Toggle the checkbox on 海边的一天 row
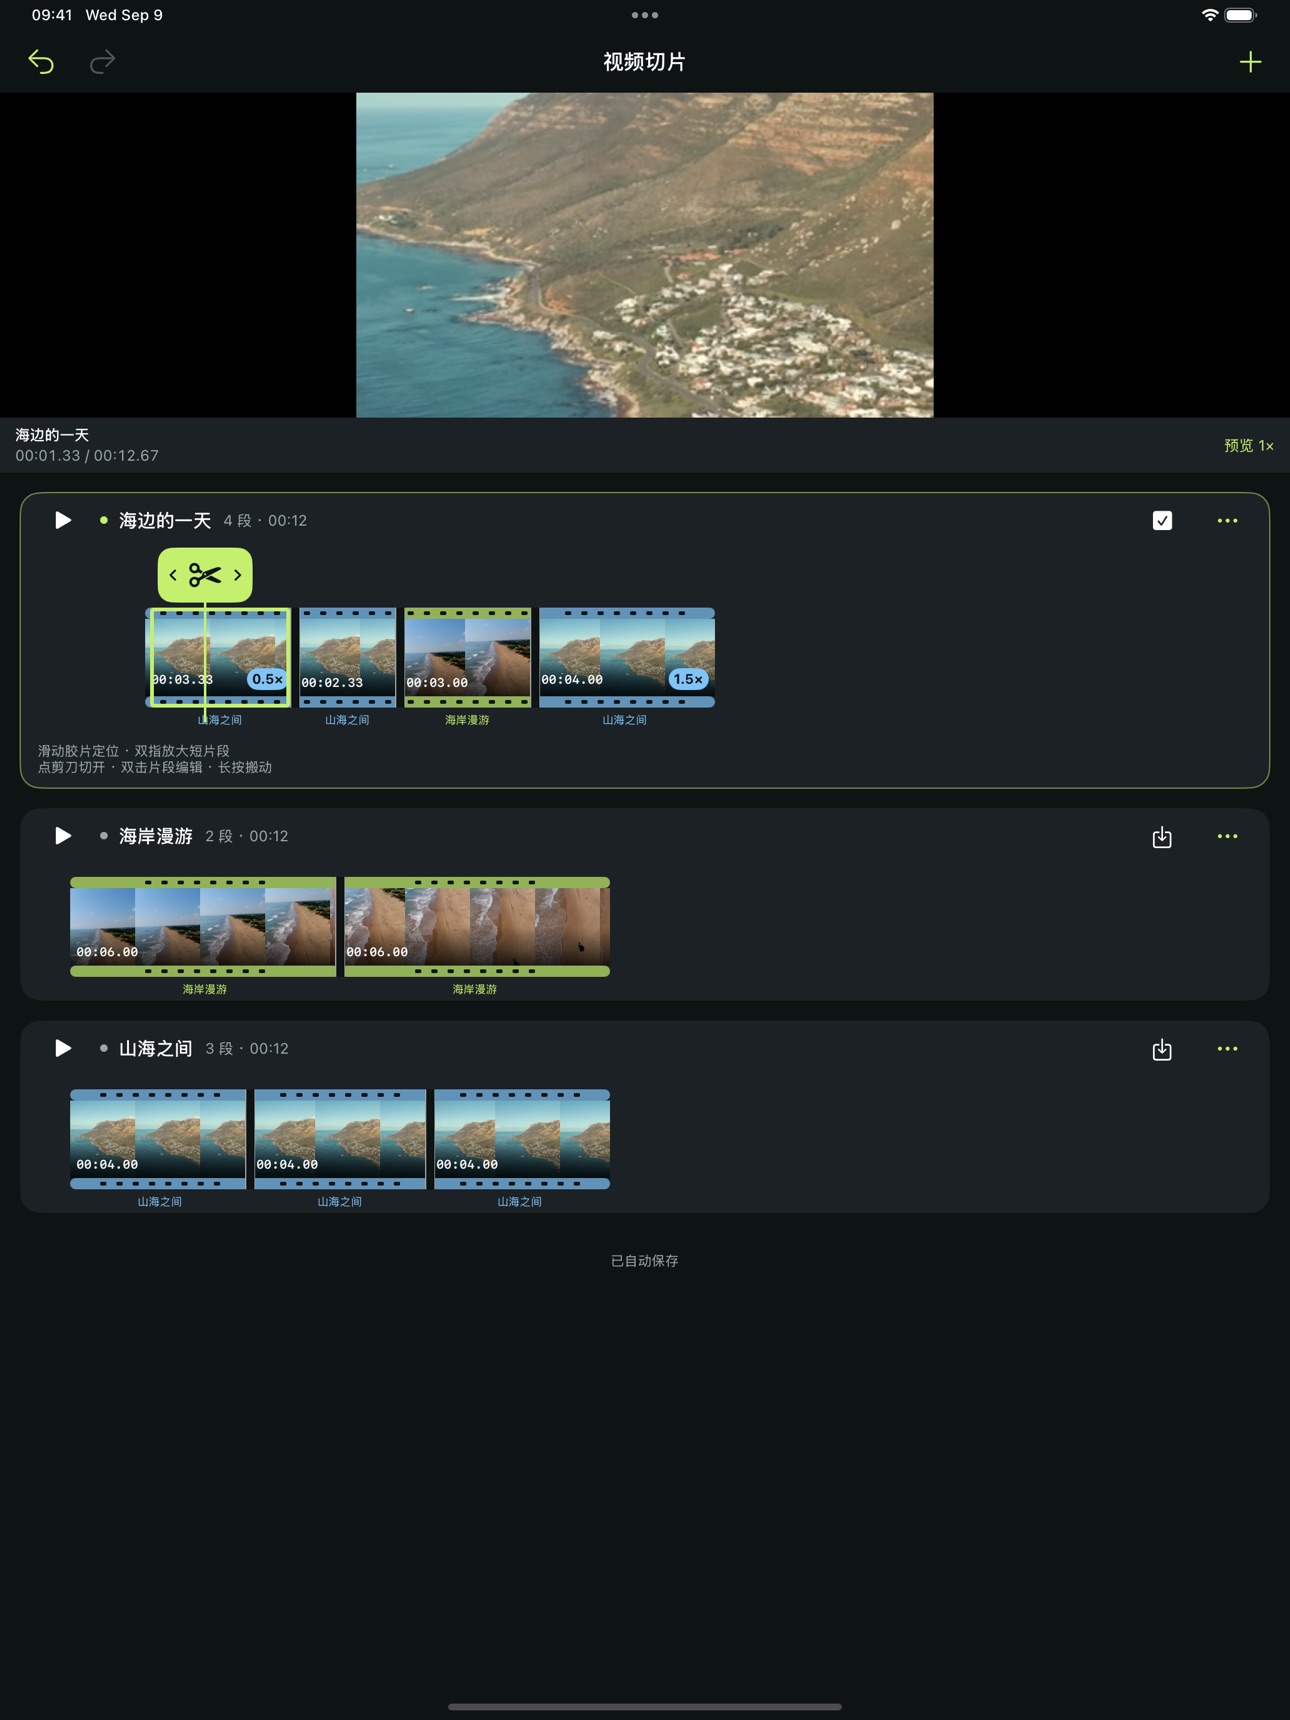The image size is (1290, 1720). pyautogui.click(x=1162, y=520)
